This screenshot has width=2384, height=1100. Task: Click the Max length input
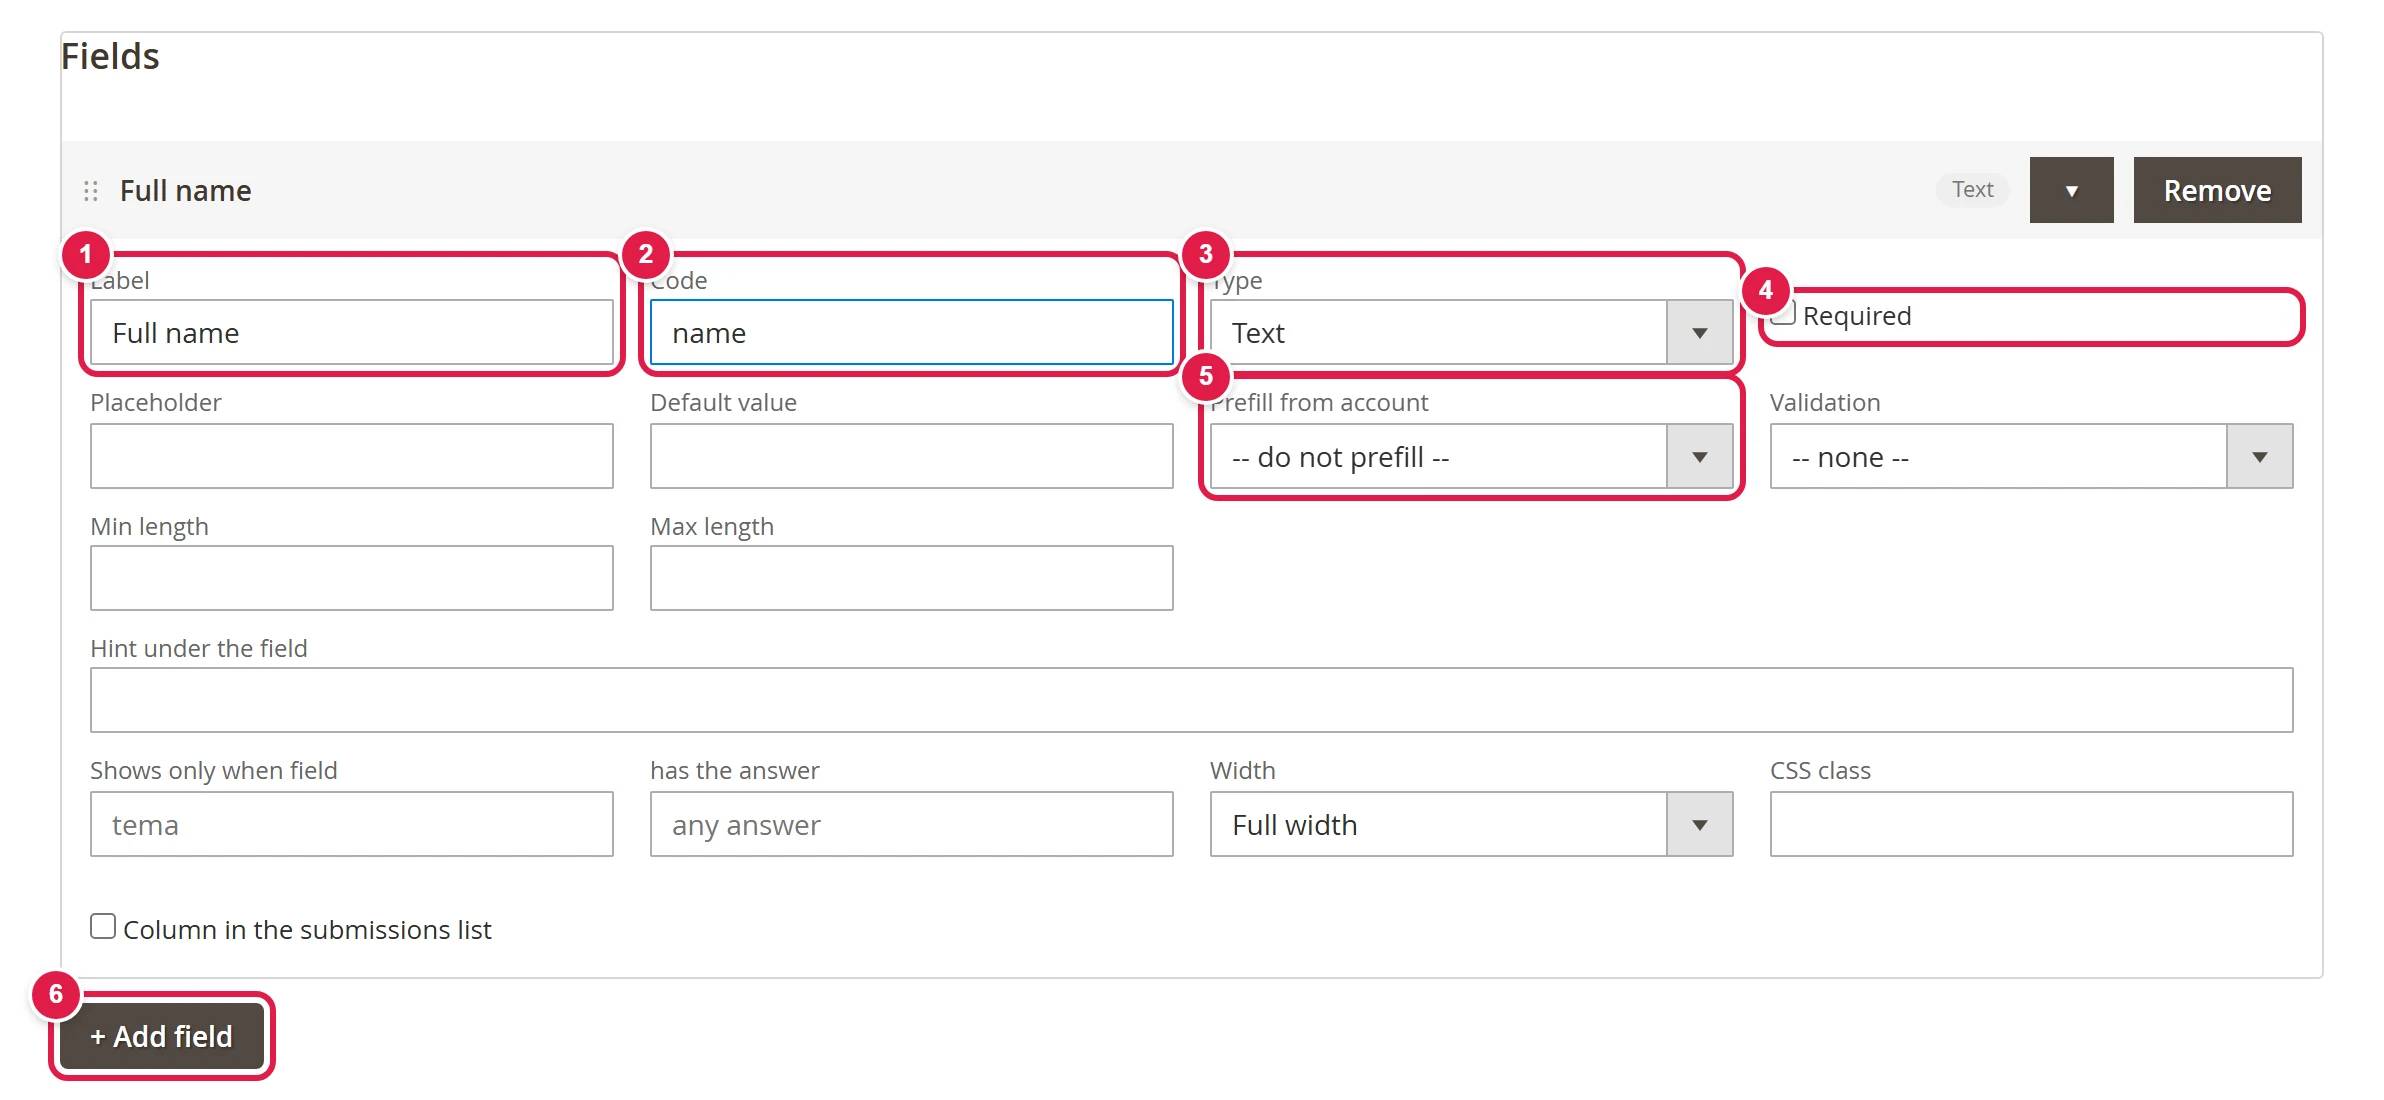coord(912,578)
